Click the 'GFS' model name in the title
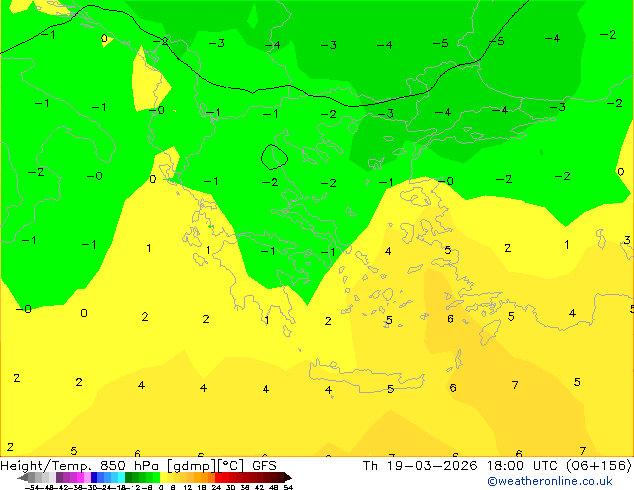Viewport: 634px width, 490px height. point(264,465)
